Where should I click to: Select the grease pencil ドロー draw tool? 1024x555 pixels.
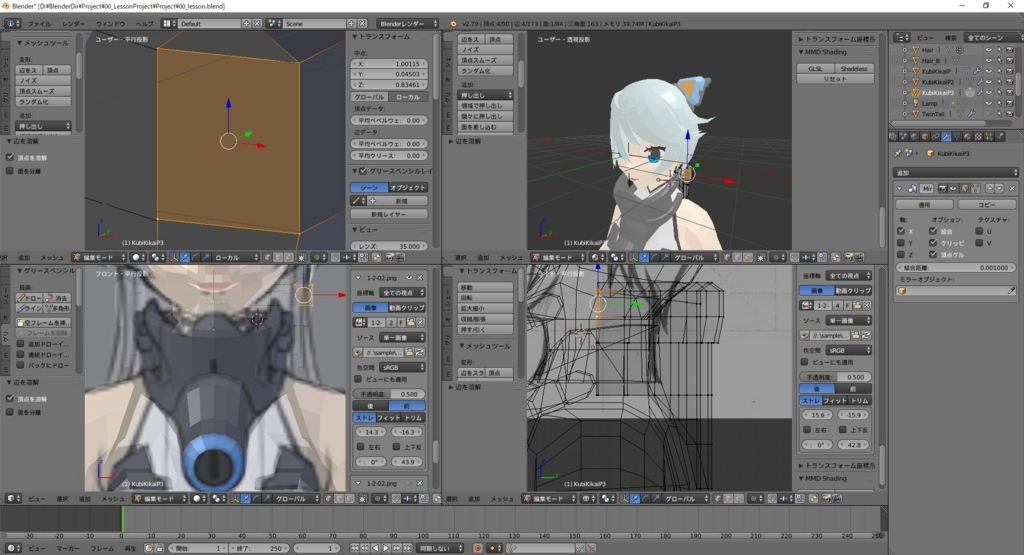click(x=30, y=297)
